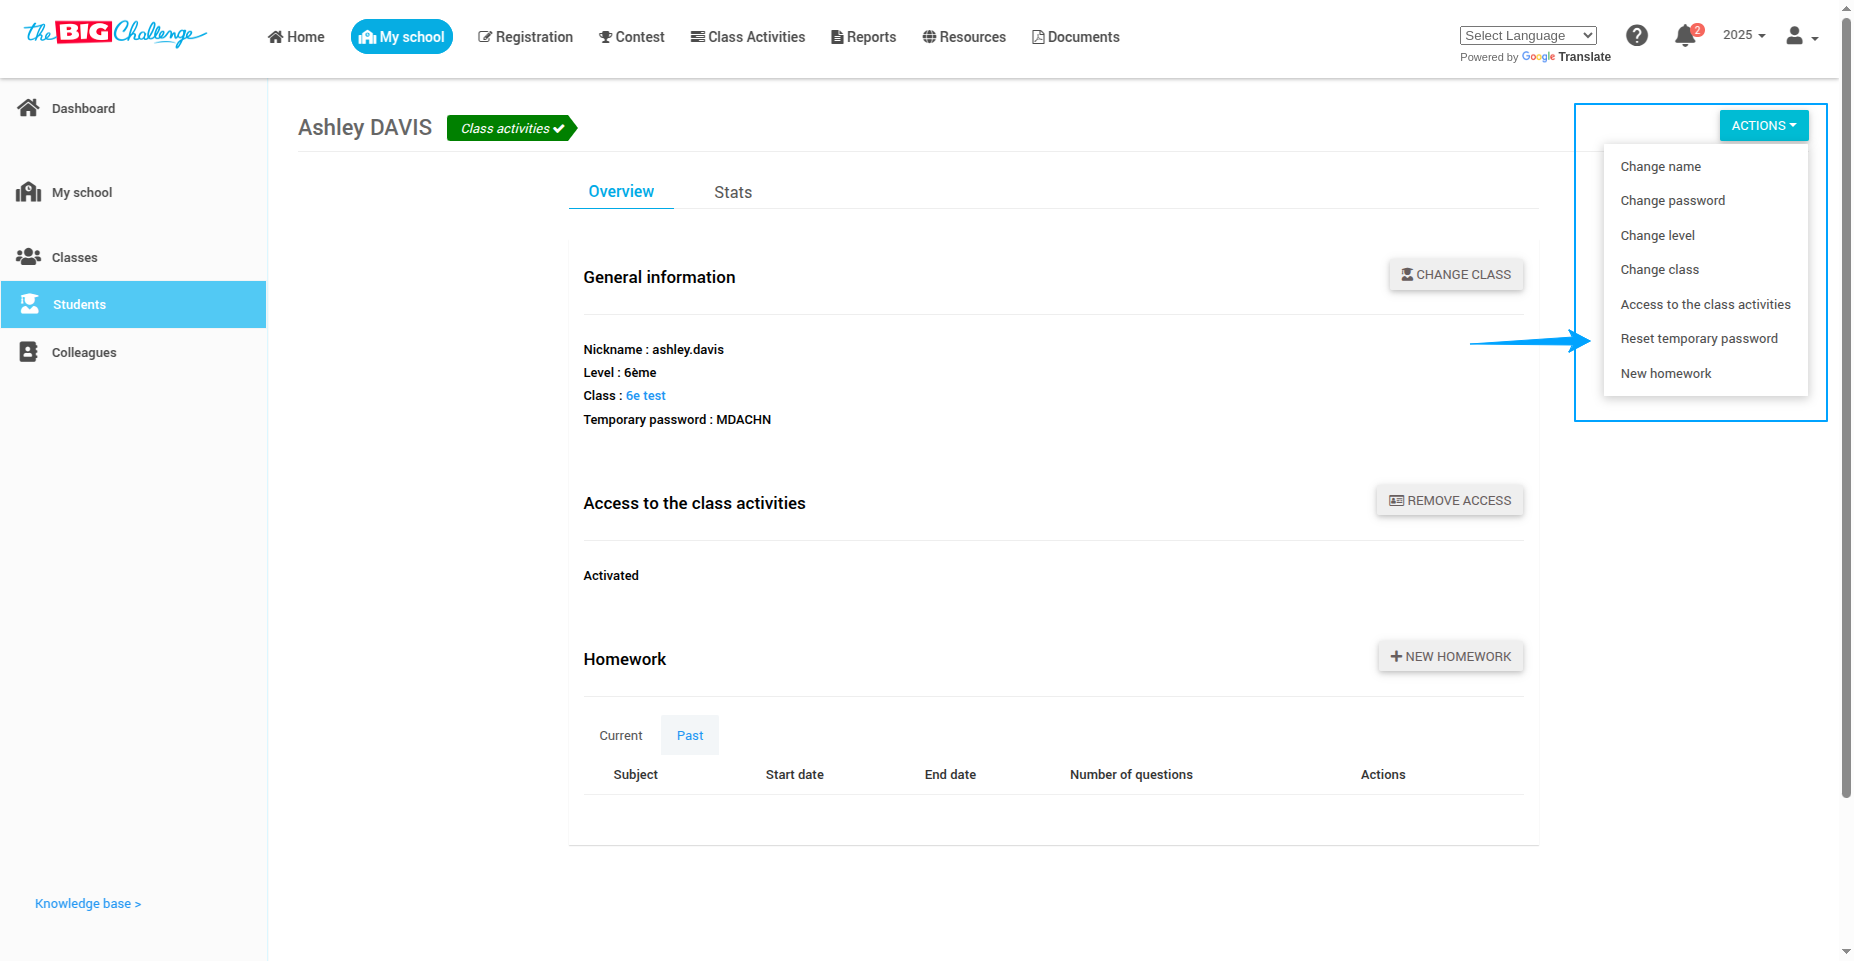Open Classes from the sidebar

tap(75, 258)
